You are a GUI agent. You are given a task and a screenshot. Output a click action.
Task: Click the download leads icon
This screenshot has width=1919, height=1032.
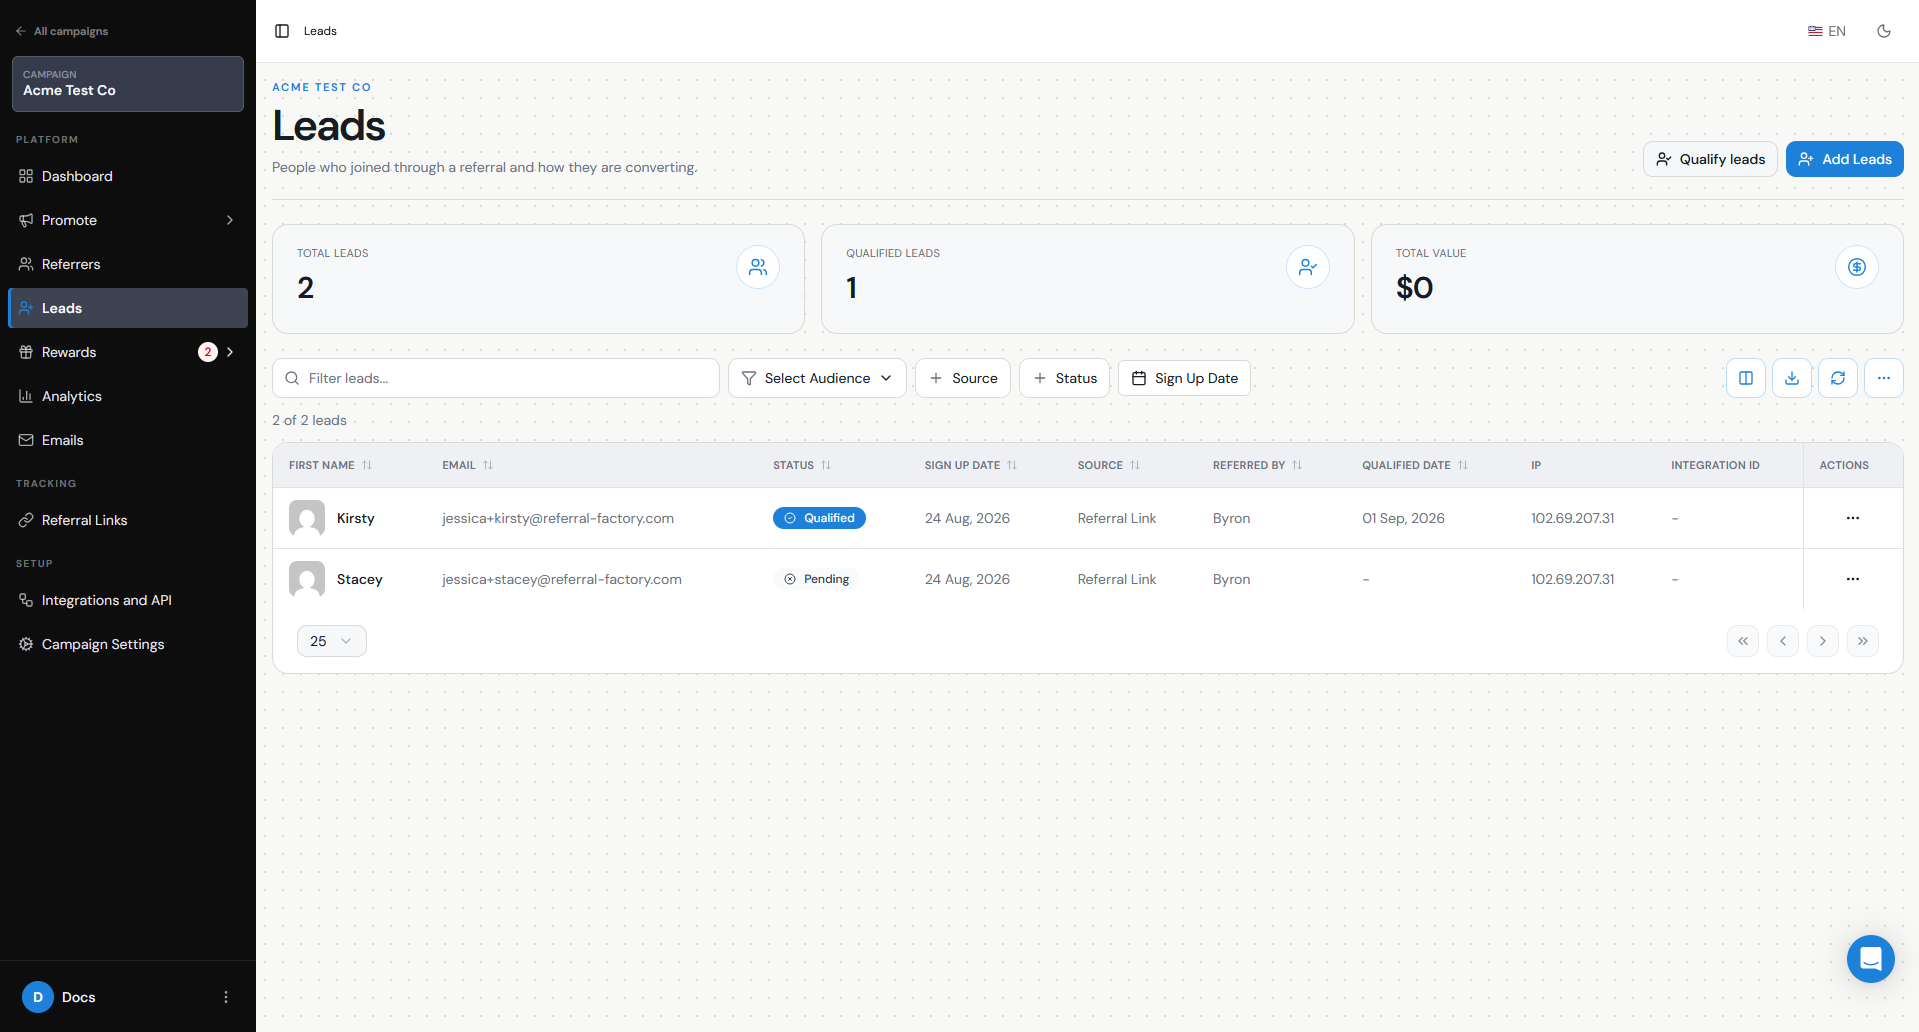click(x=1792, y=378)
